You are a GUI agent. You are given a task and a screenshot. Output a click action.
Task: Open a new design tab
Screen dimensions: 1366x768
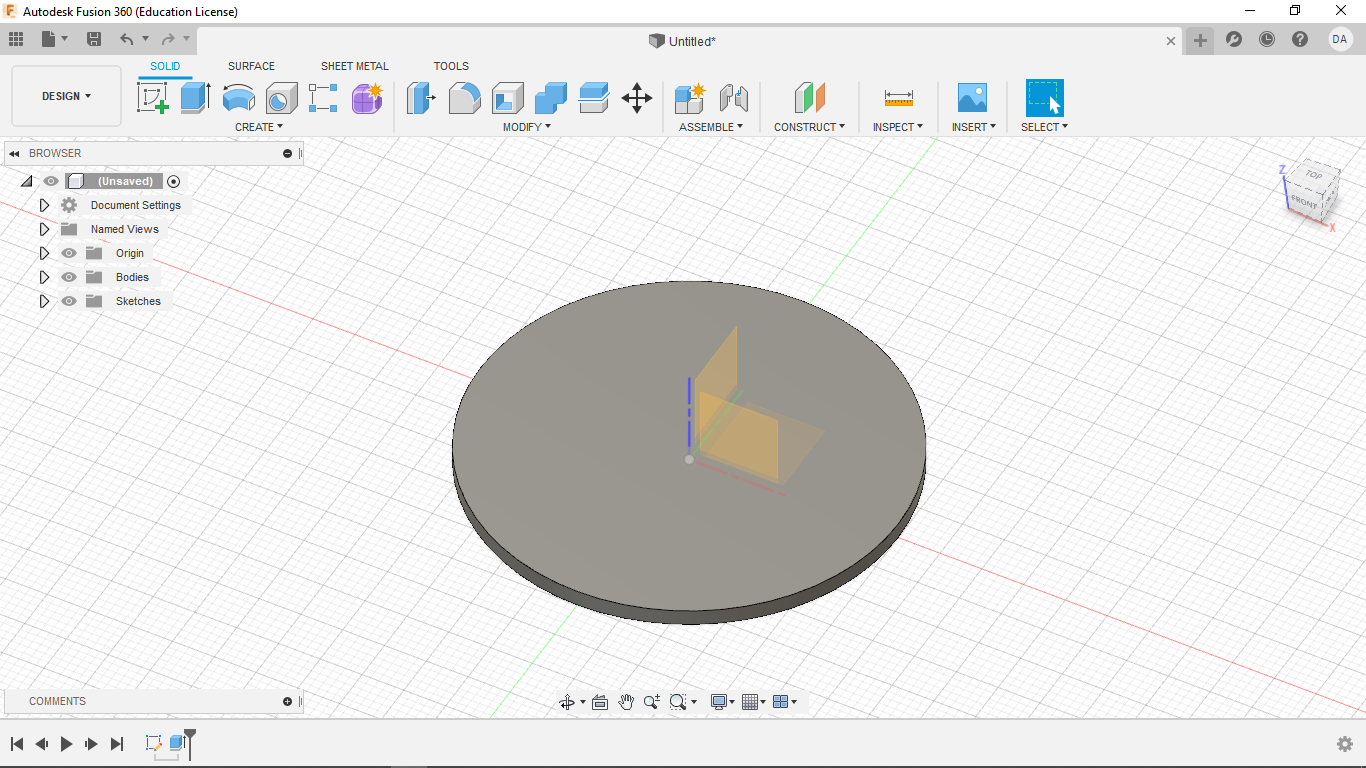[x=1200, y=40]
